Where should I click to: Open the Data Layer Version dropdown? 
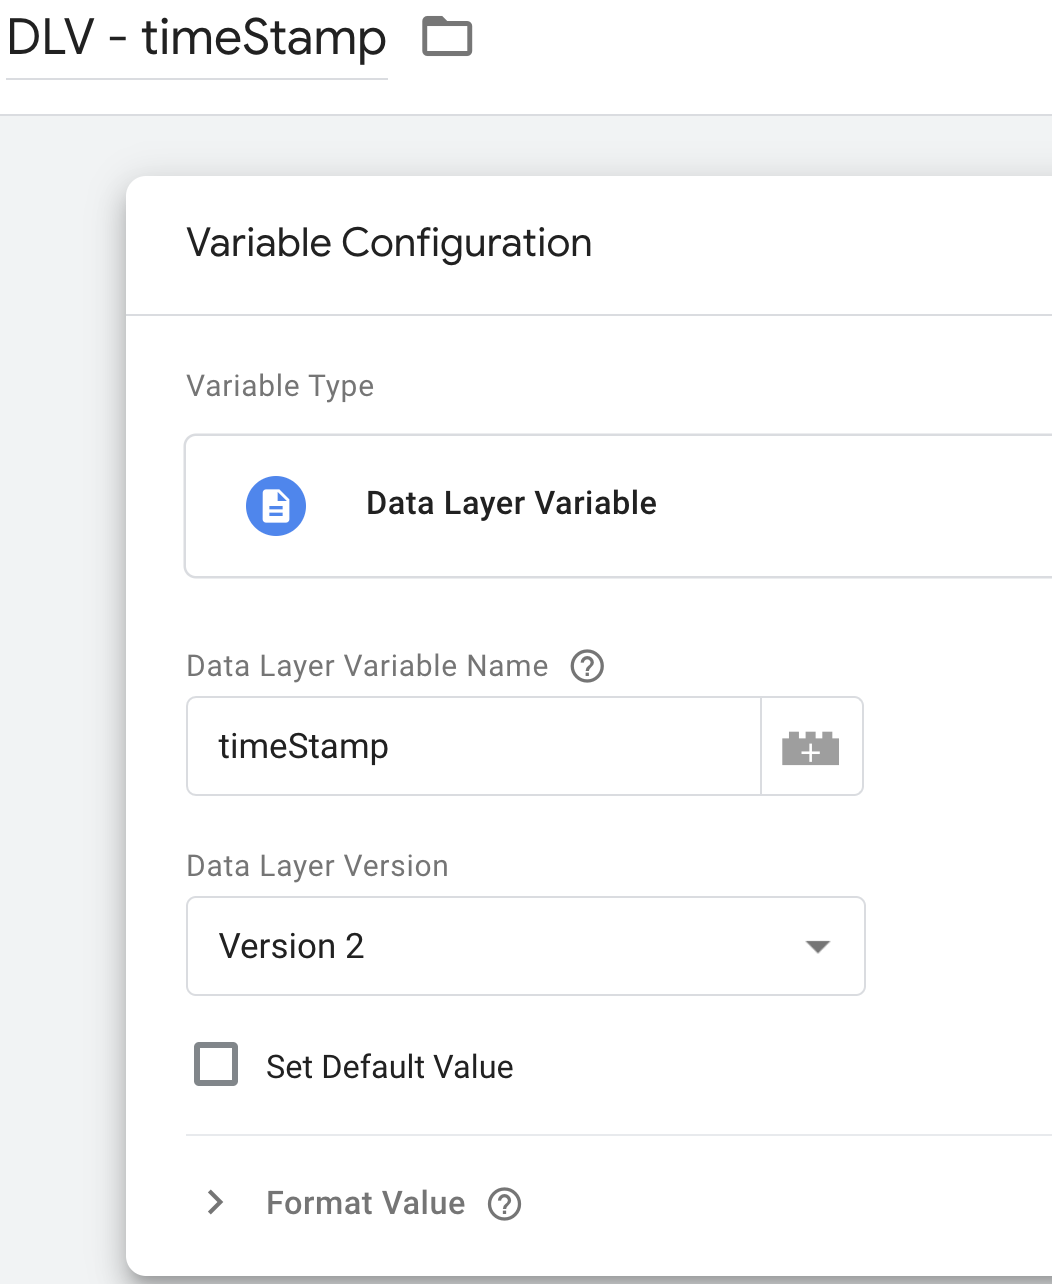[x=526, y=946]
